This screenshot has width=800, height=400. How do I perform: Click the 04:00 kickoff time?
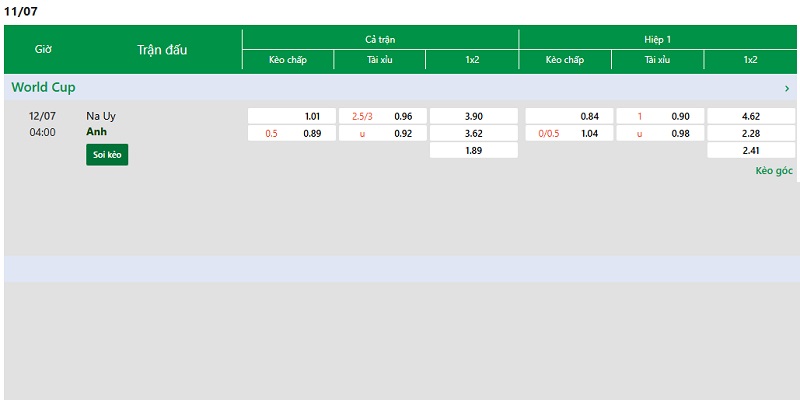pyautogui.click(x=42, y=133)
